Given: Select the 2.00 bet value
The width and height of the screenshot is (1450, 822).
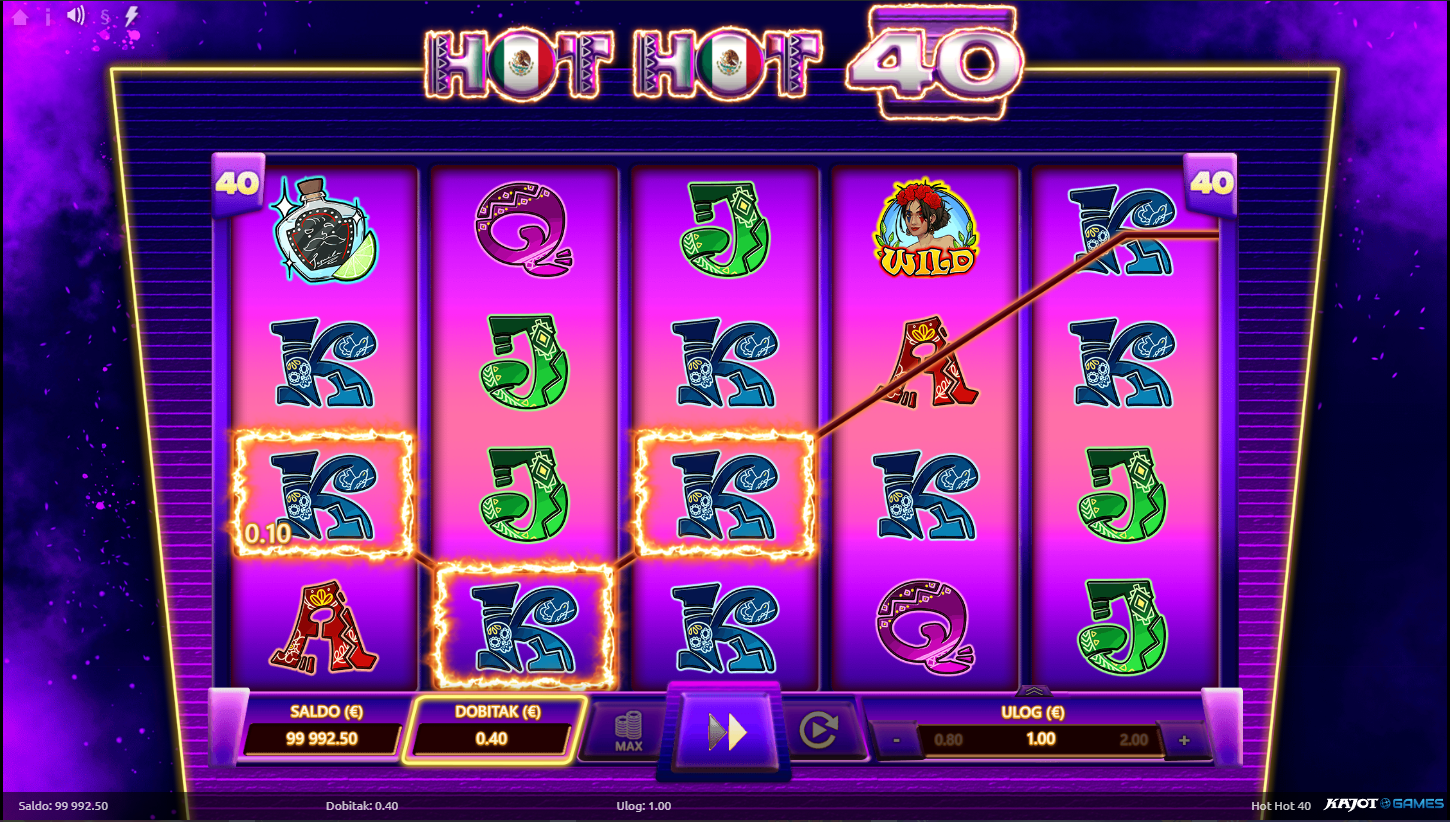Looking at the screenshot, I should click(1134, 740).
